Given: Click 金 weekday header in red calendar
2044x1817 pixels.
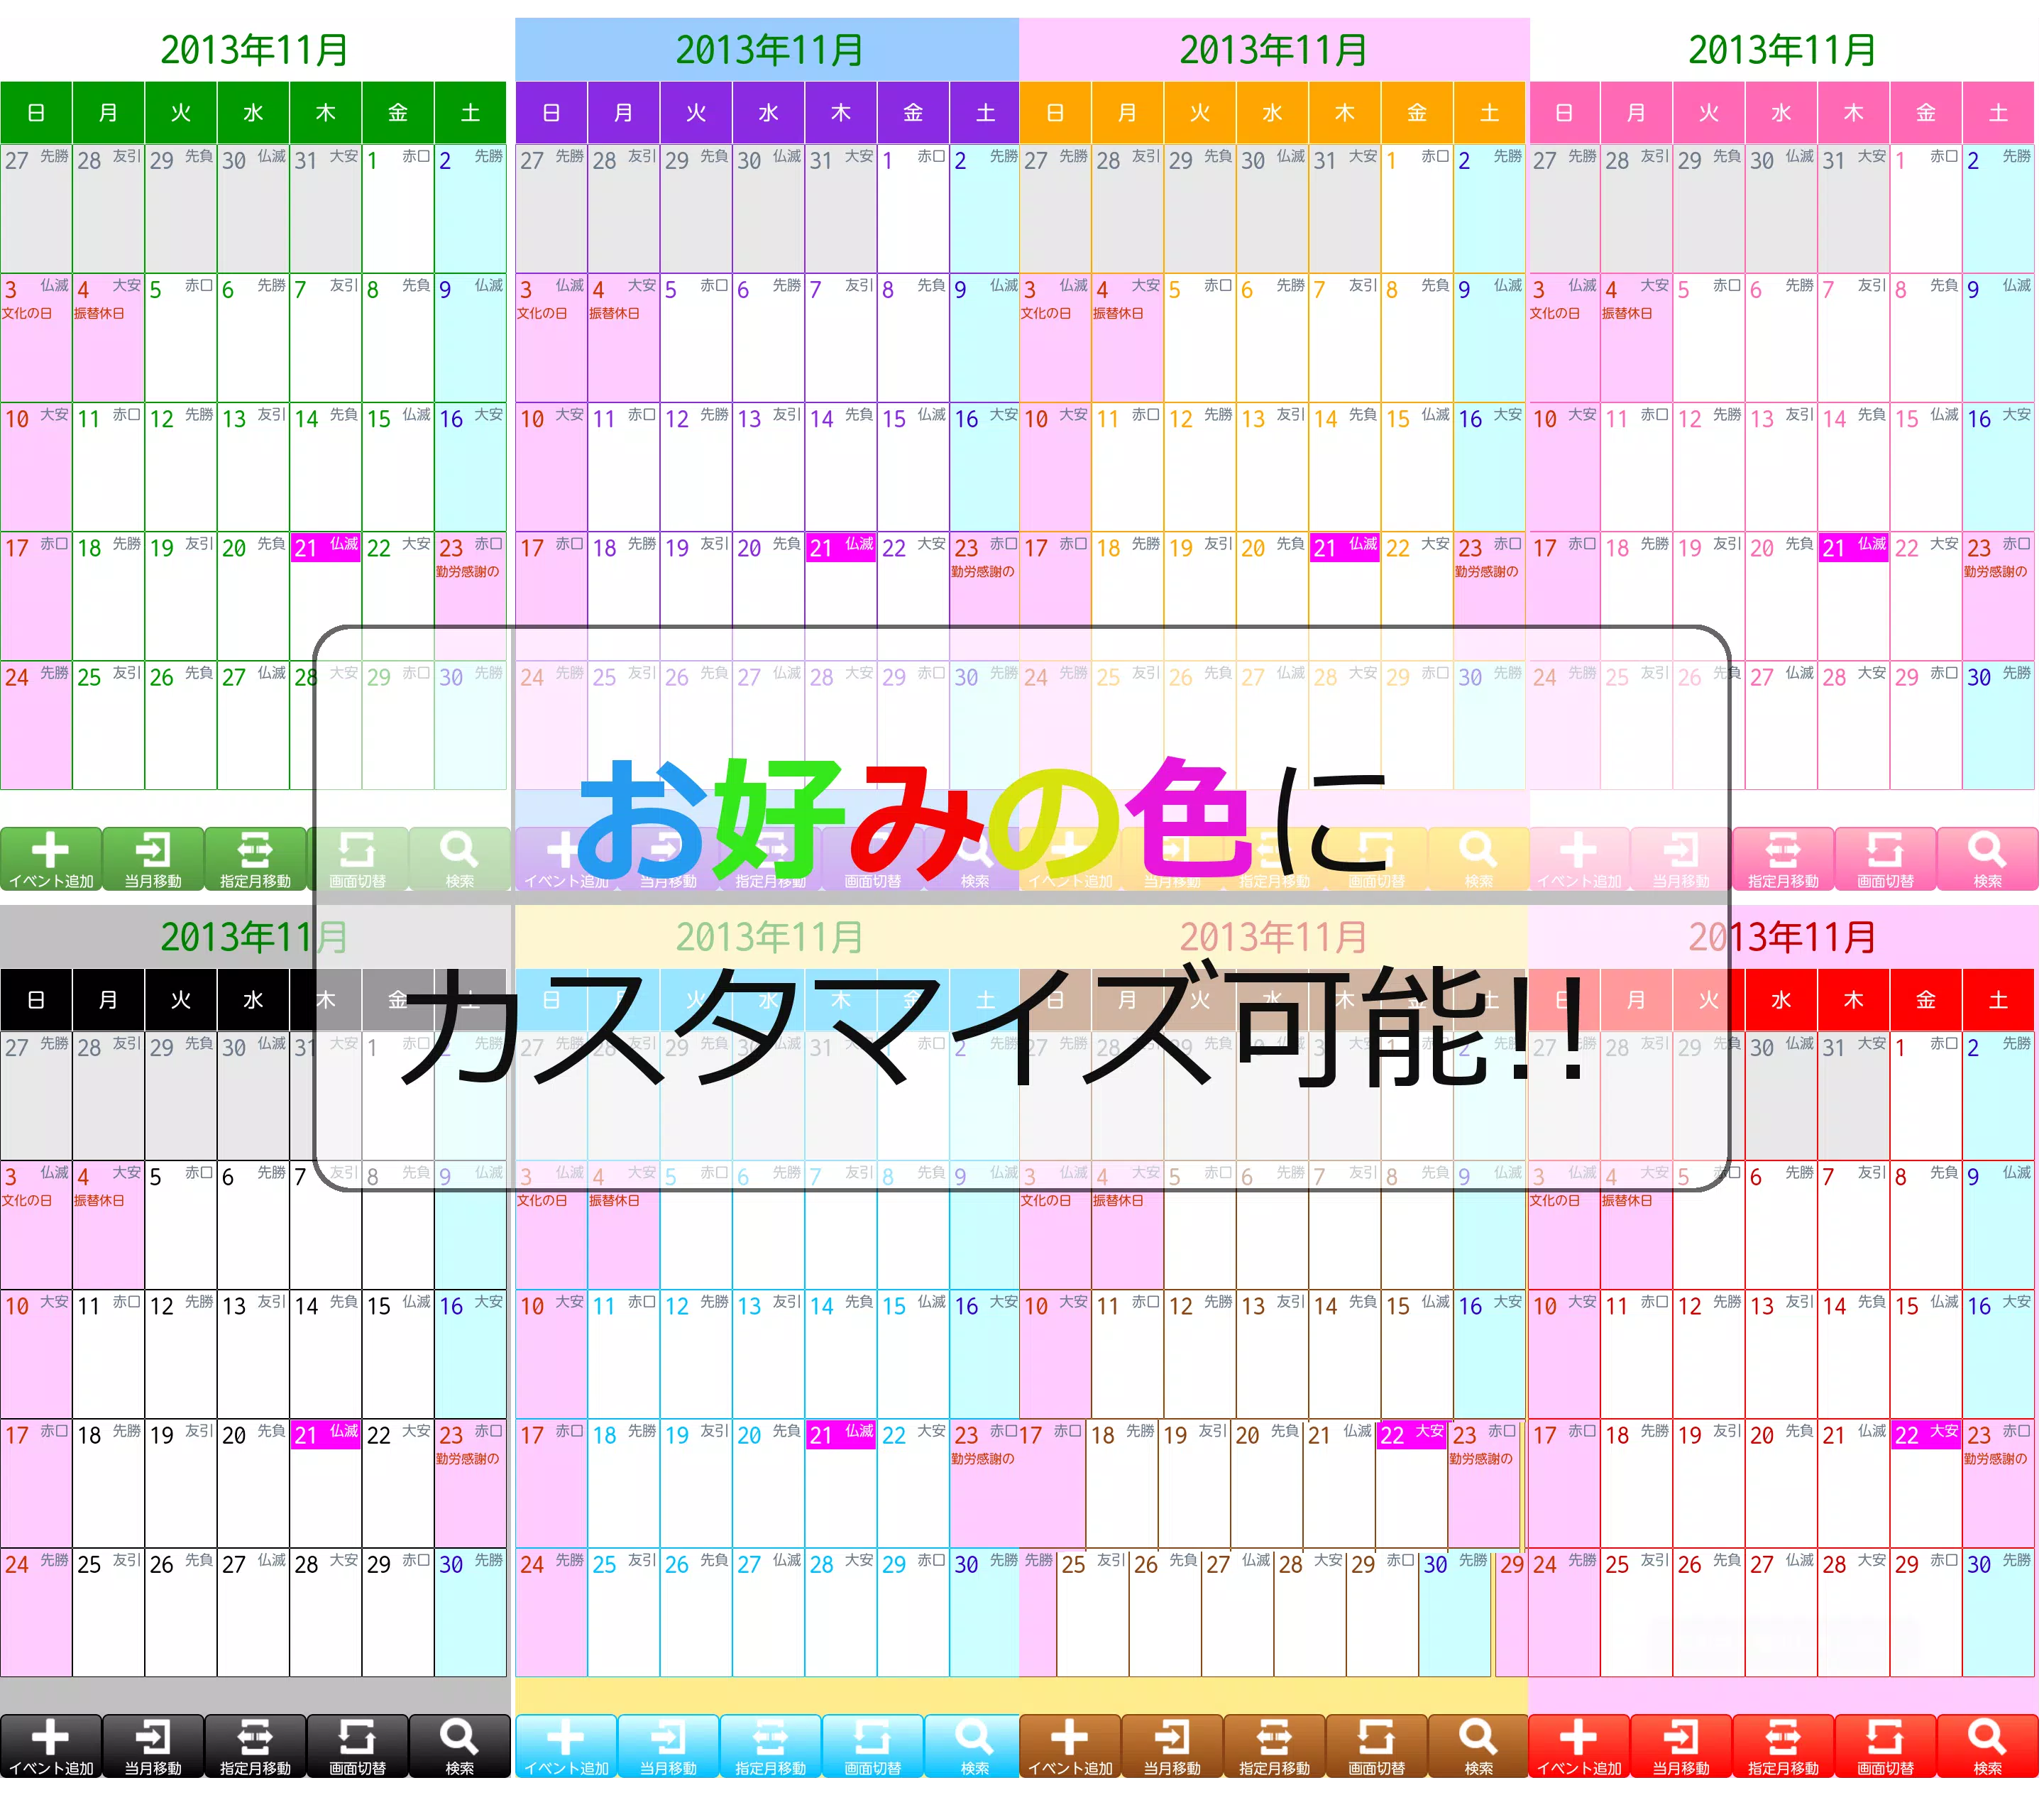Looking at the screenshot, I should [x=1926, y=999].
